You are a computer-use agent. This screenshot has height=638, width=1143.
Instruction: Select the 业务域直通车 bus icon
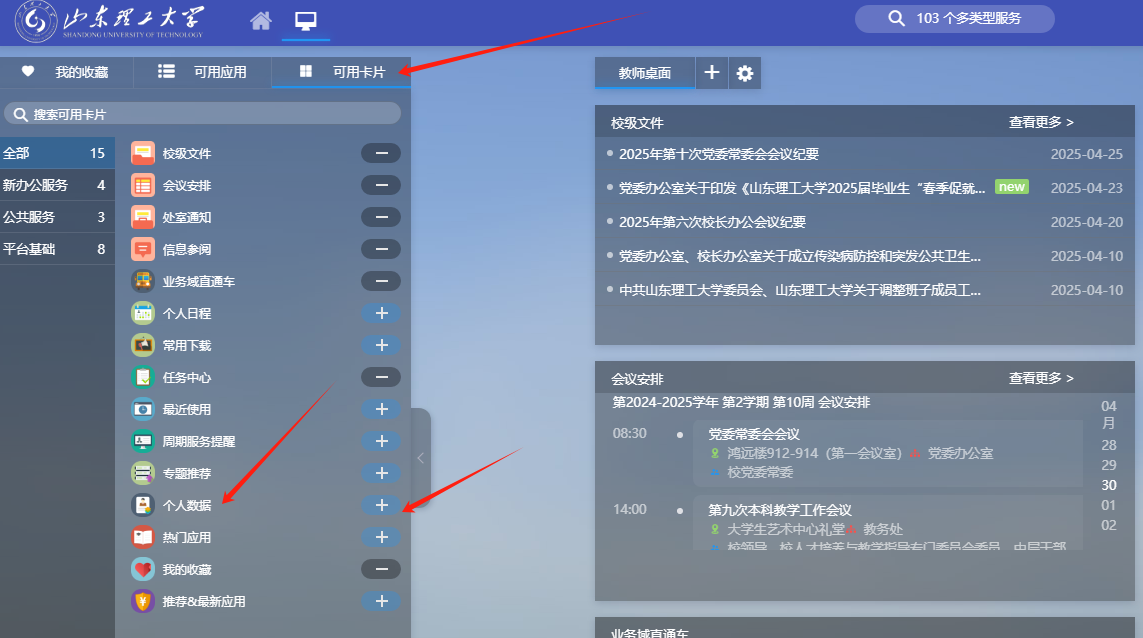(143, 281)
